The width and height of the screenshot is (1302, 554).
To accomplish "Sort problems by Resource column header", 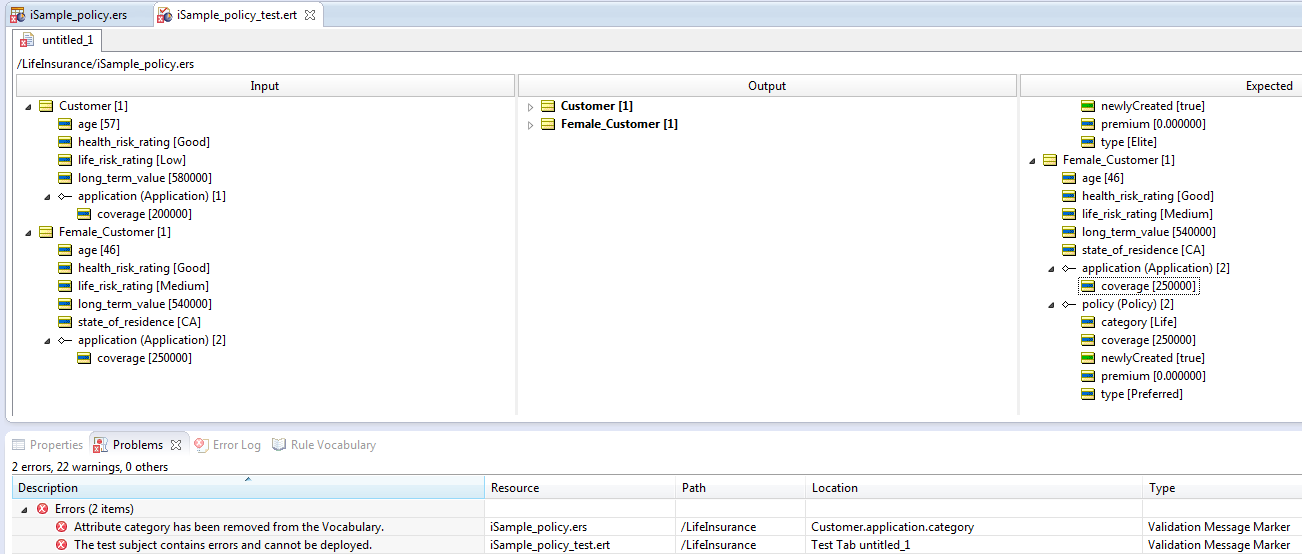I will point(580,488).
